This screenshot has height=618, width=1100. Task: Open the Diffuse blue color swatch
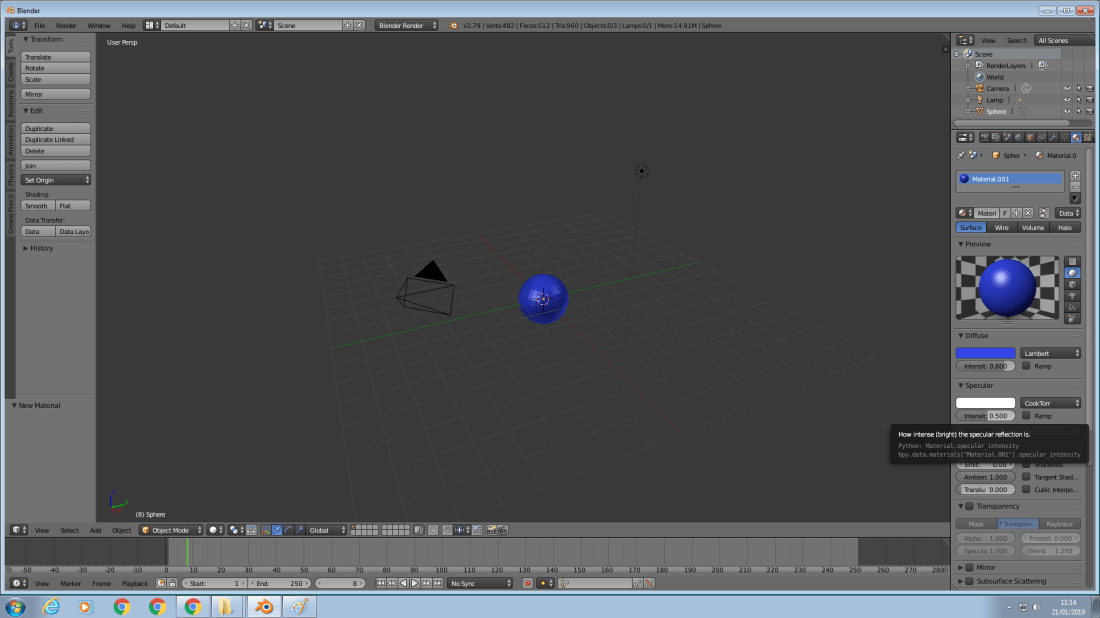pyautogui.click(x=985, y=352)
